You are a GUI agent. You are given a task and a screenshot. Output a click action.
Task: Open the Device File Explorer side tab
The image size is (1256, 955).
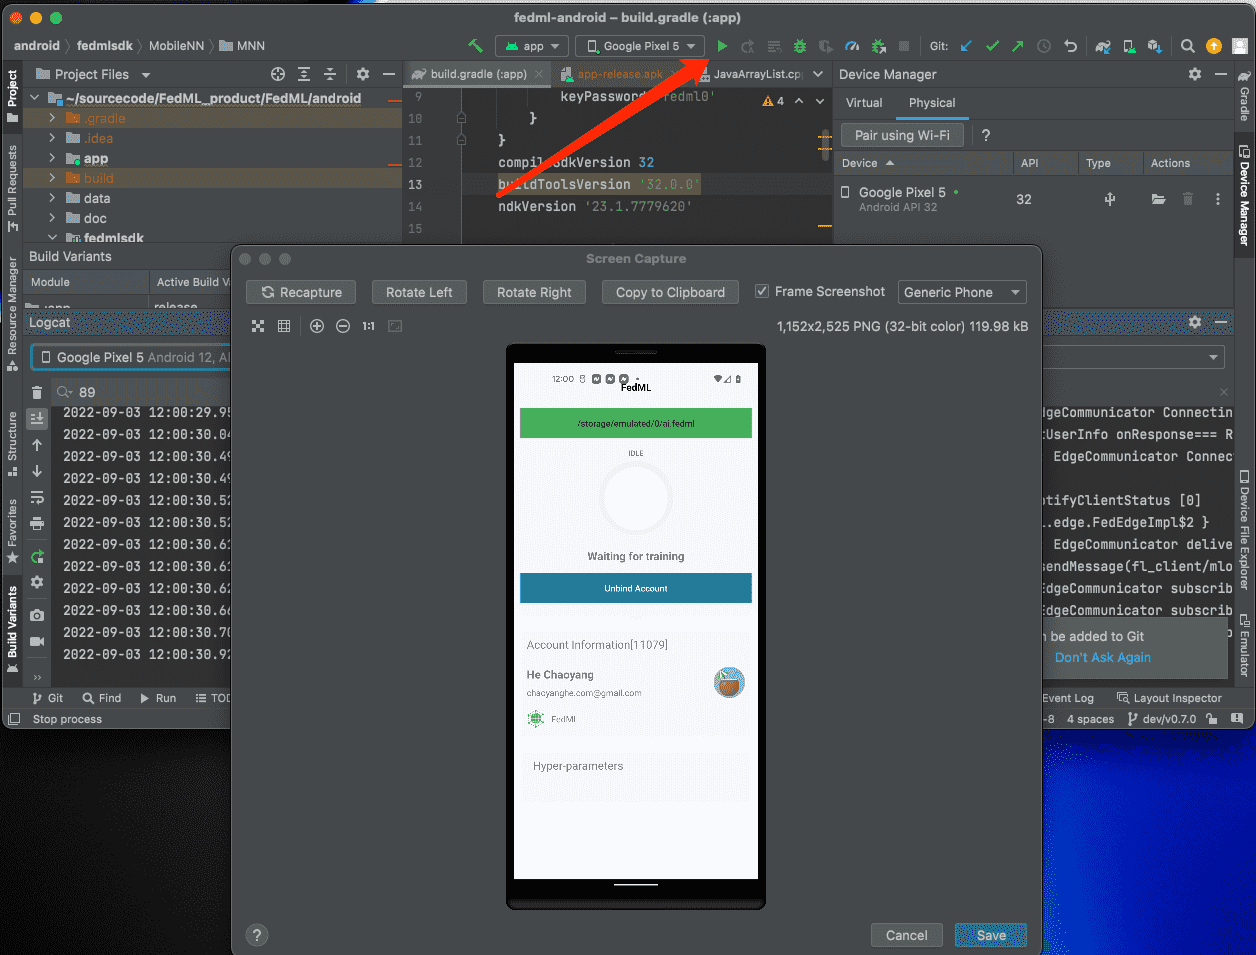pyautogui.click(x=1245, y=528)
